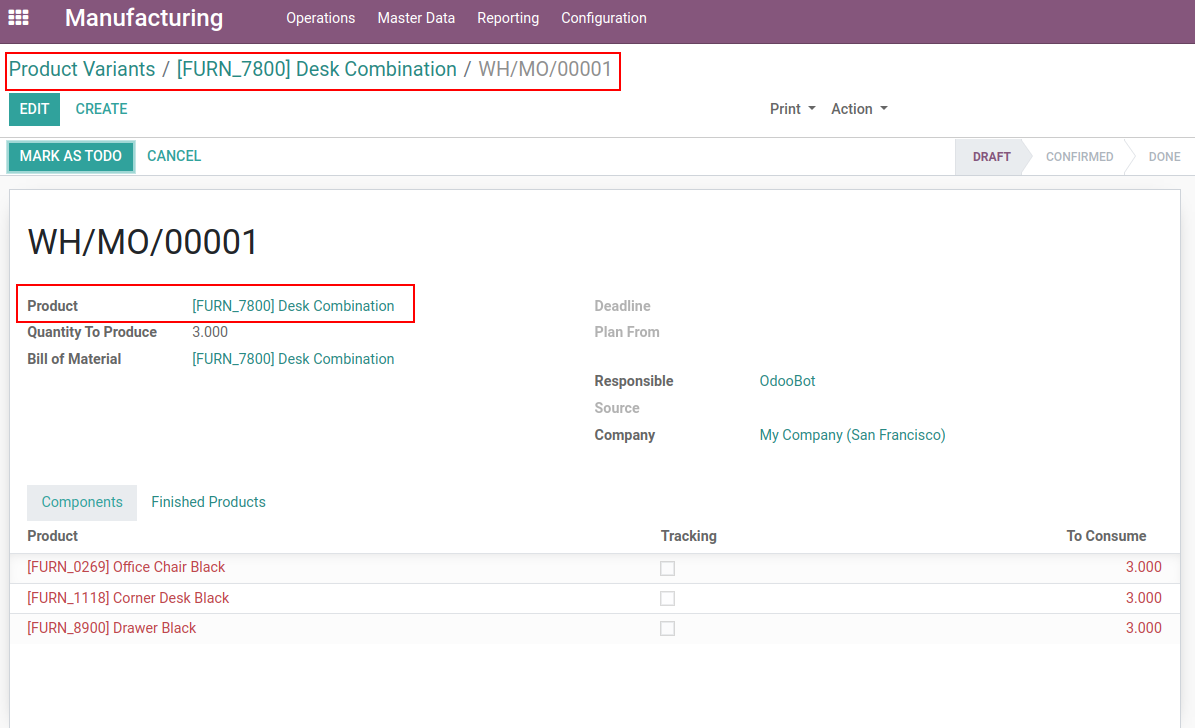The width and height of the screenshot is (1196, 728).
Task: Cancel the manufacturing order
Action: click(x=174, y=156)
